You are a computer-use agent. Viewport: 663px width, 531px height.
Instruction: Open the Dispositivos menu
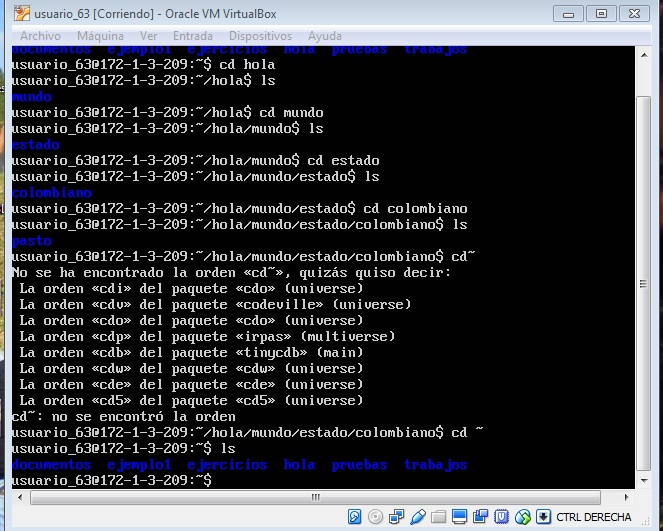(259, 36)
